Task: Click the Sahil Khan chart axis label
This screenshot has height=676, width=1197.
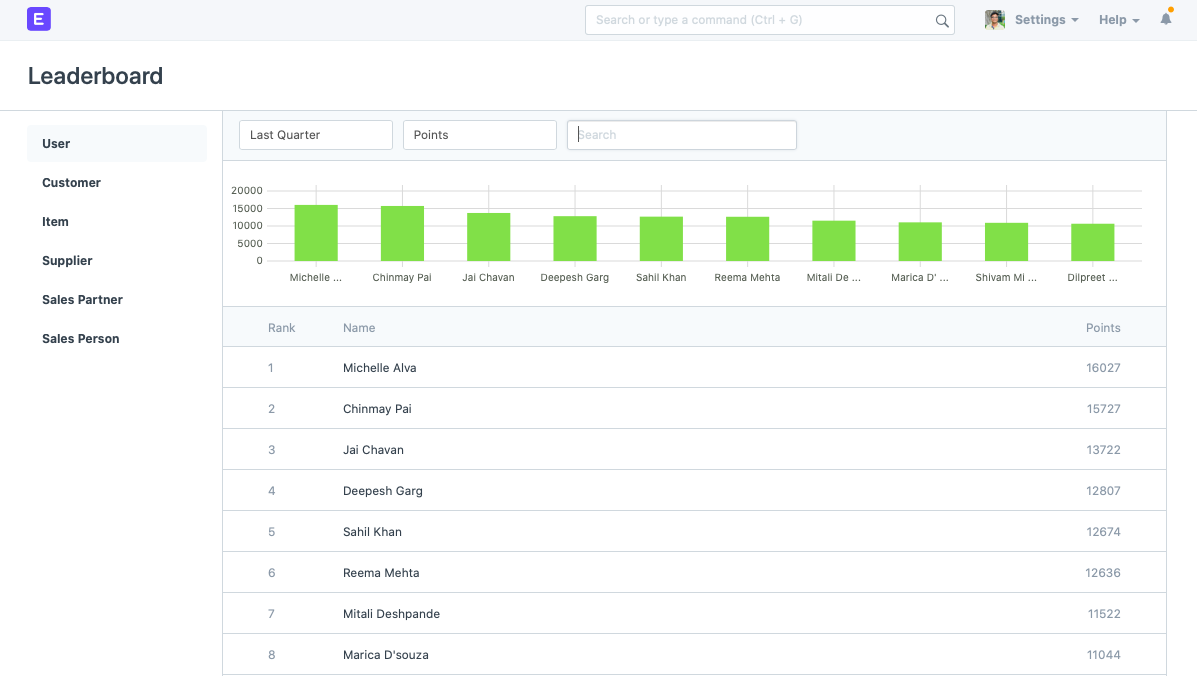Action: pyautogui.click(x=661, y=278)
